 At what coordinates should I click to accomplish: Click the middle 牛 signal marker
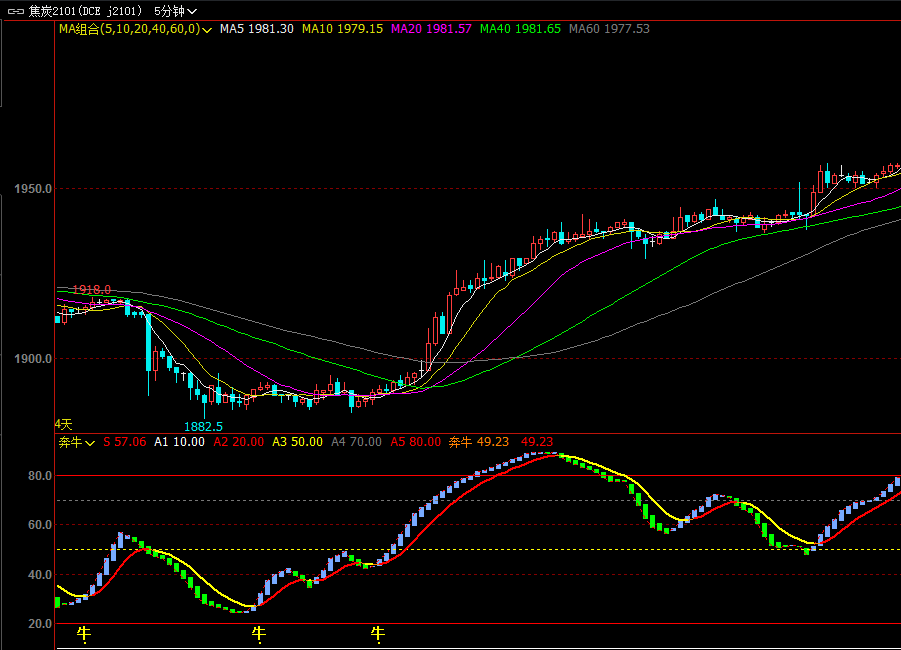click(259, 634)
